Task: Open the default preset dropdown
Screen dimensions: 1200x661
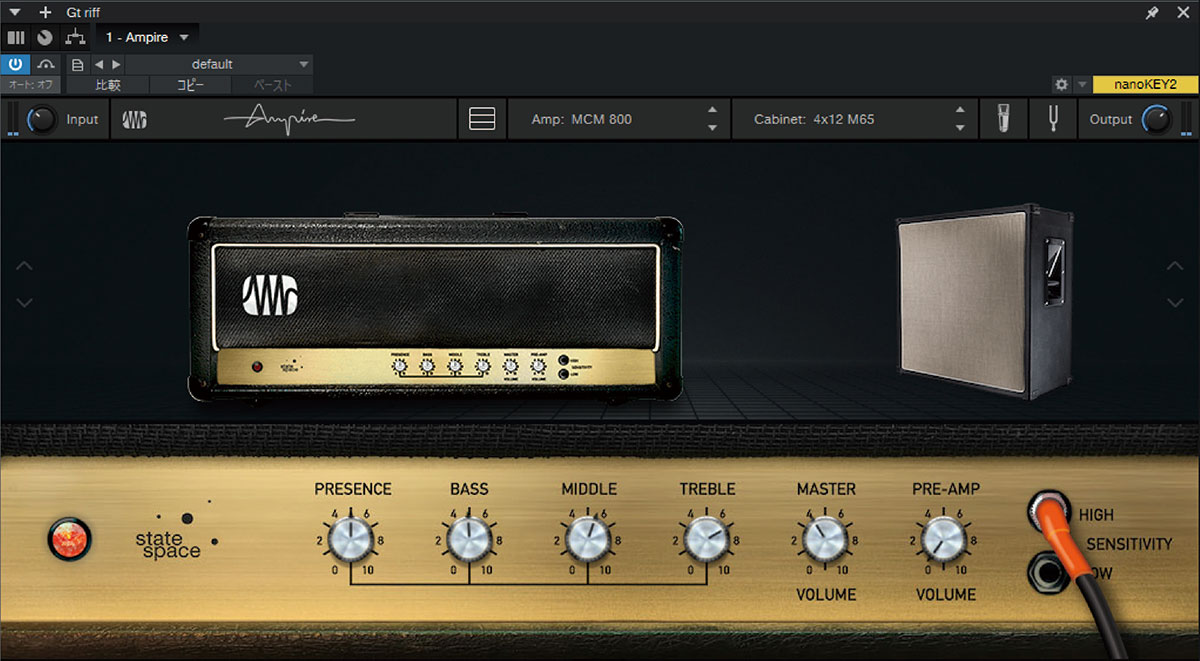Action: 219,64
